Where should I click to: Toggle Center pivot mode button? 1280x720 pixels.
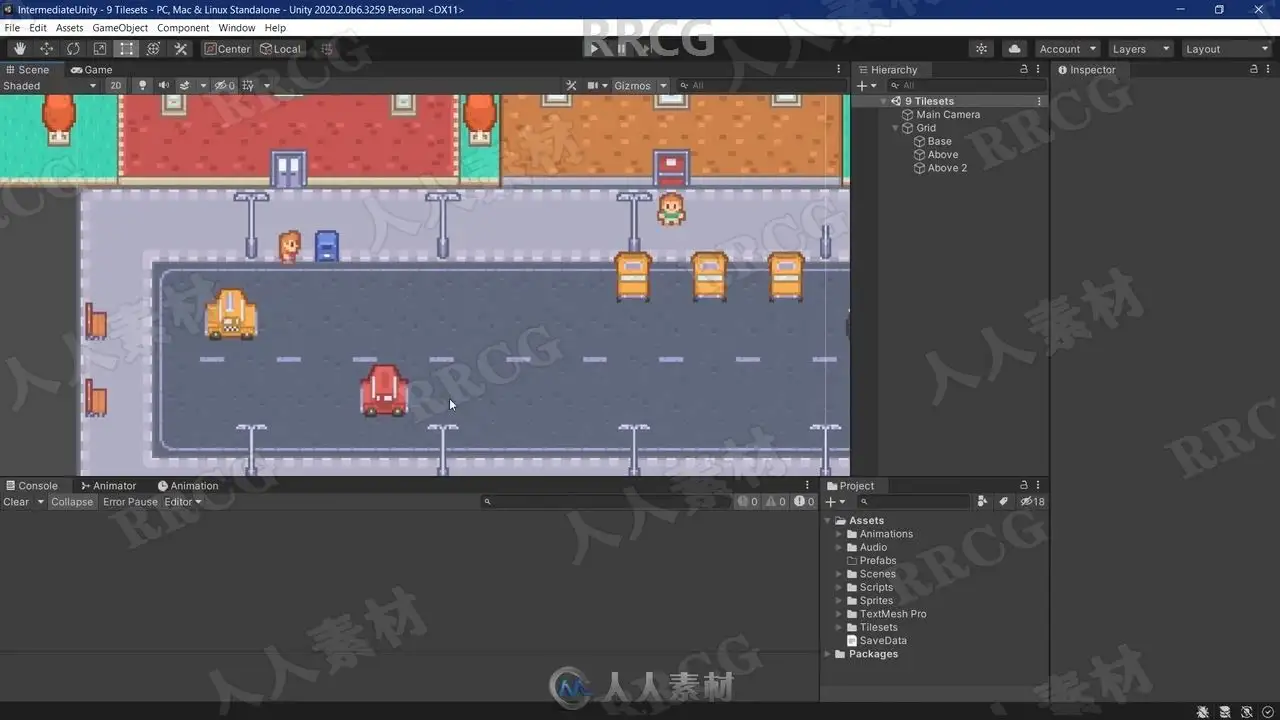pyautogui.click(x=228, y=49)
